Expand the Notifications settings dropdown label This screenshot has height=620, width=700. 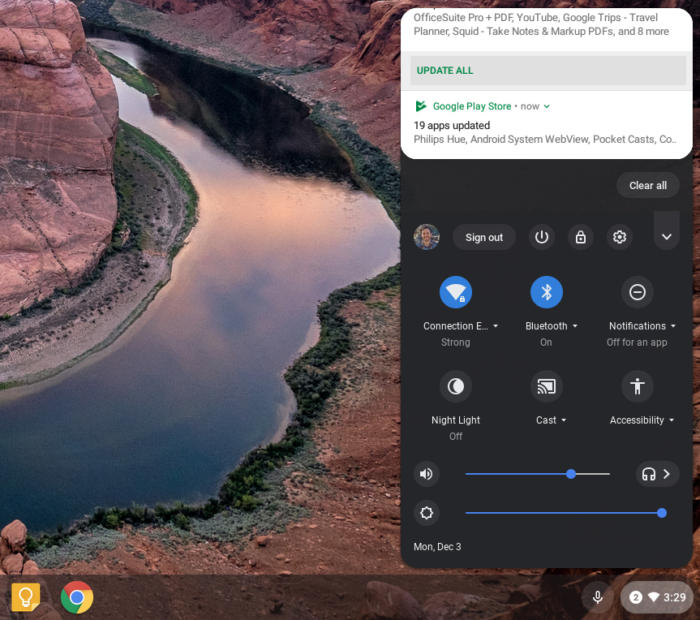click(x=642, y=326)
